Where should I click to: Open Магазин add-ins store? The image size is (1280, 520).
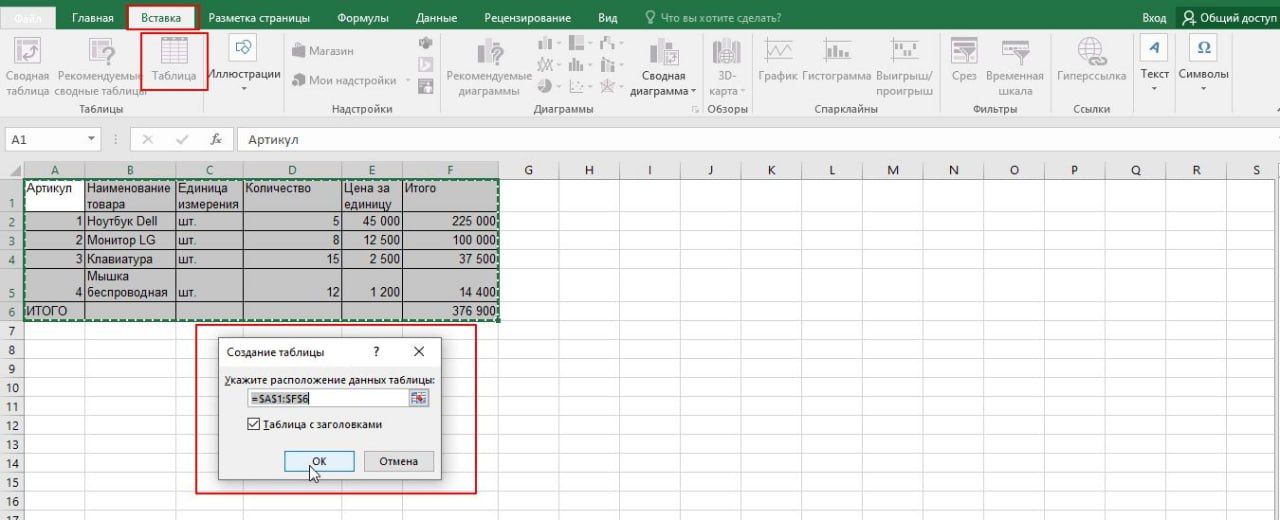(x=325, y=49)
